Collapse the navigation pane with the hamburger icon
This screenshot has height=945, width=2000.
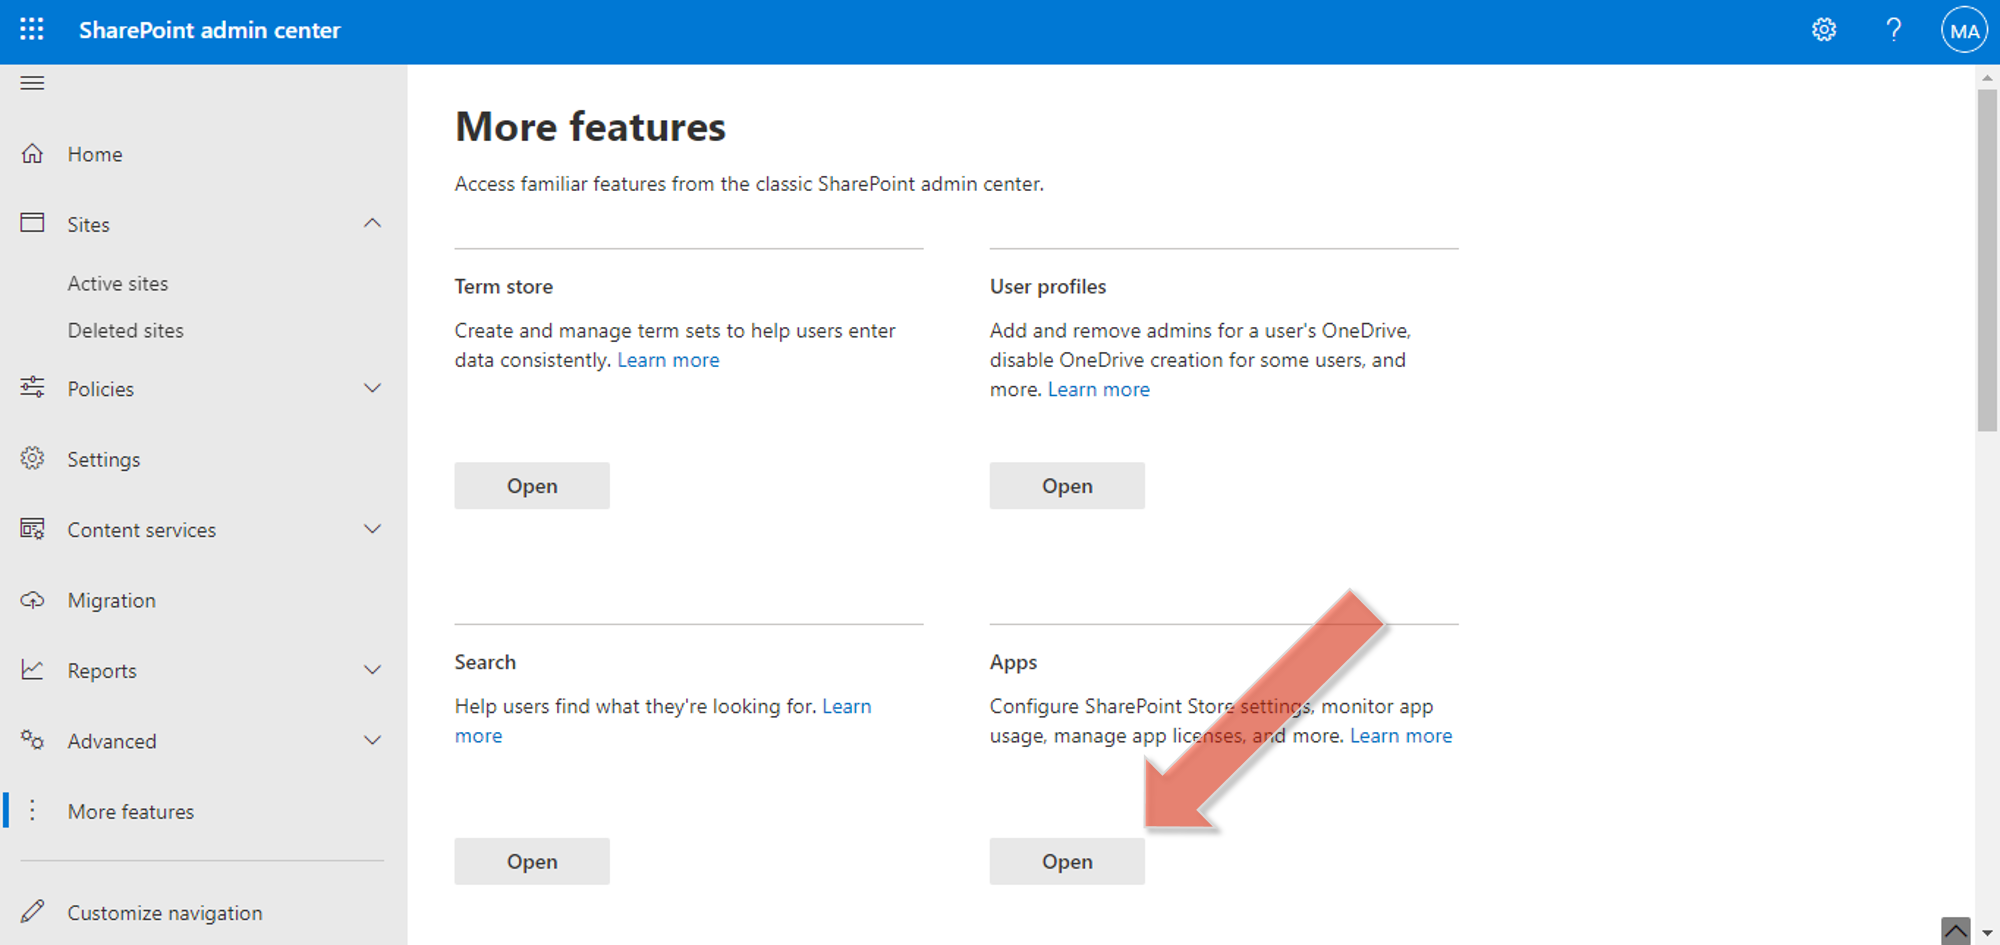[32, 83]
